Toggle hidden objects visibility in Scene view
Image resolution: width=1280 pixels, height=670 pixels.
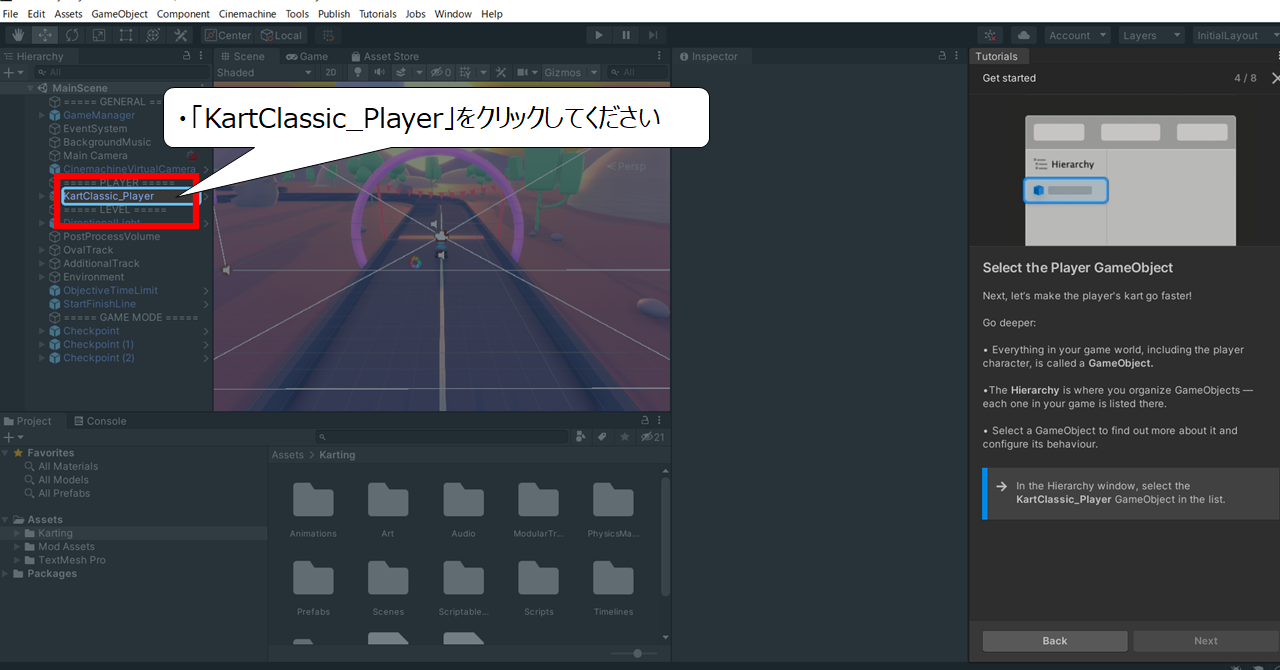click(441, 72)
